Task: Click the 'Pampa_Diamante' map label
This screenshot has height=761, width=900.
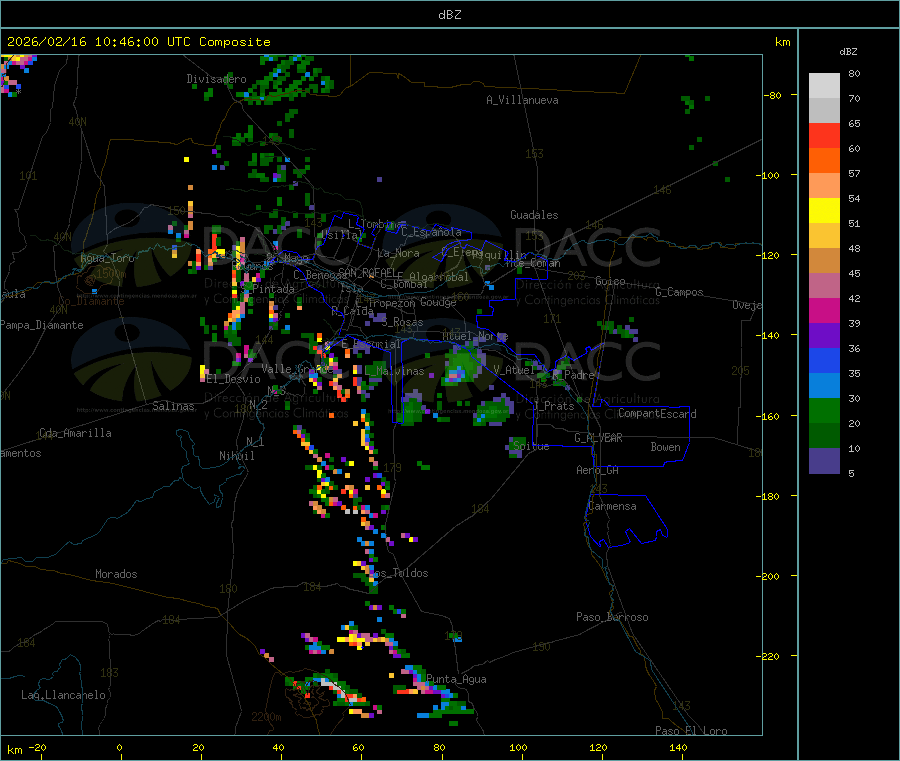Action: click(41, 325)
